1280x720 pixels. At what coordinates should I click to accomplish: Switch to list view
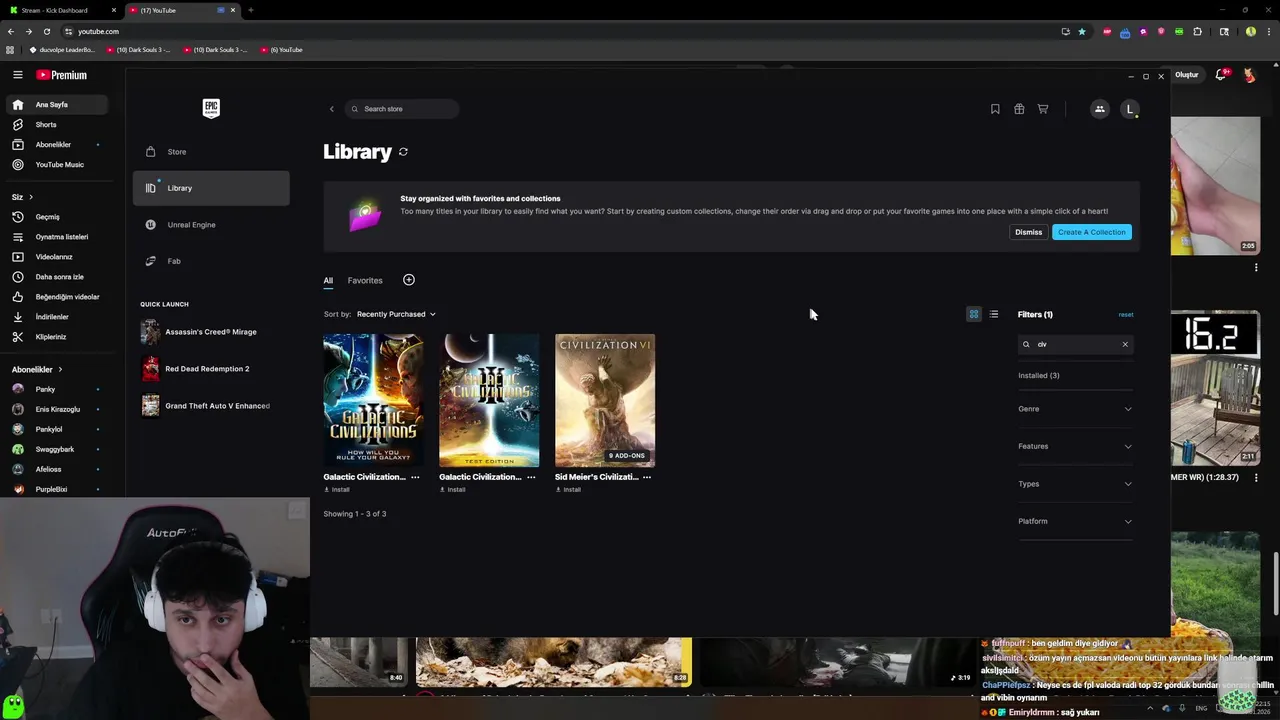994,314
